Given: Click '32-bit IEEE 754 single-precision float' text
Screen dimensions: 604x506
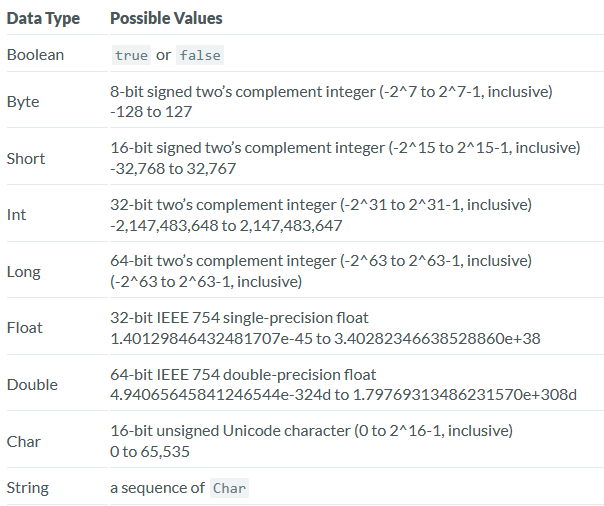Looking at the screenshot, I should 239,318.
